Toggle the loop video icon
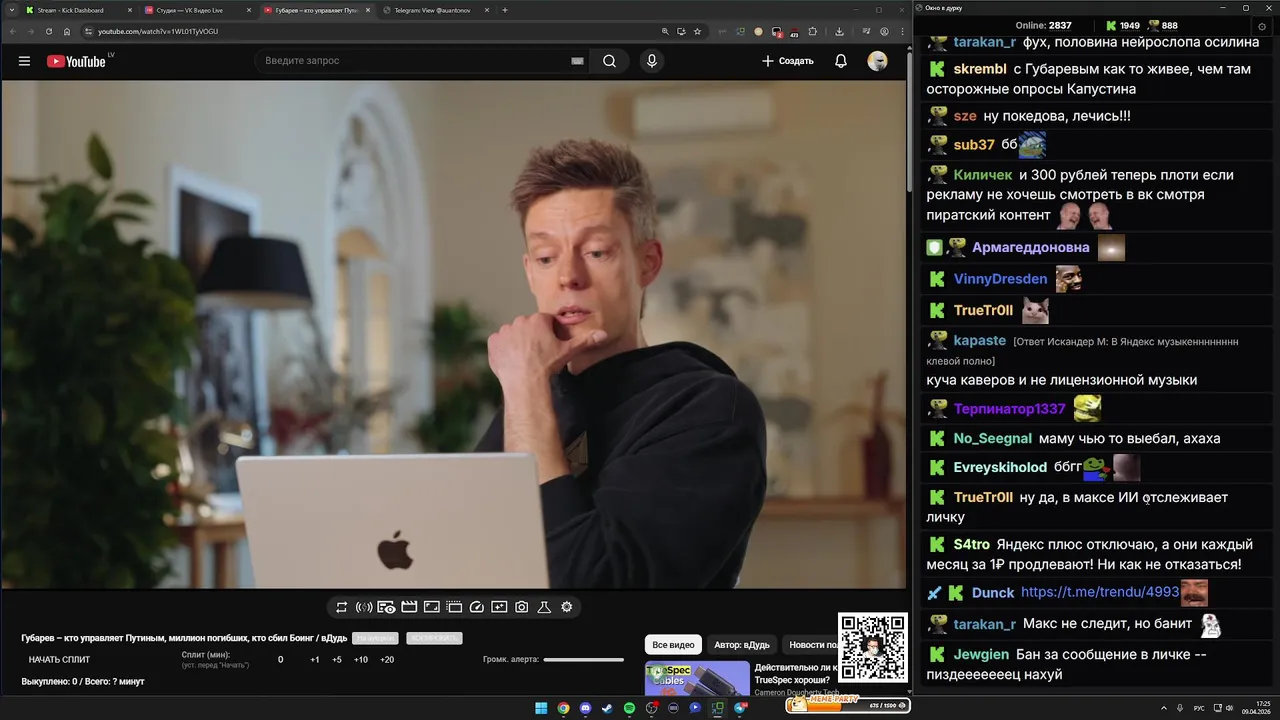 [x=341, y=607]
